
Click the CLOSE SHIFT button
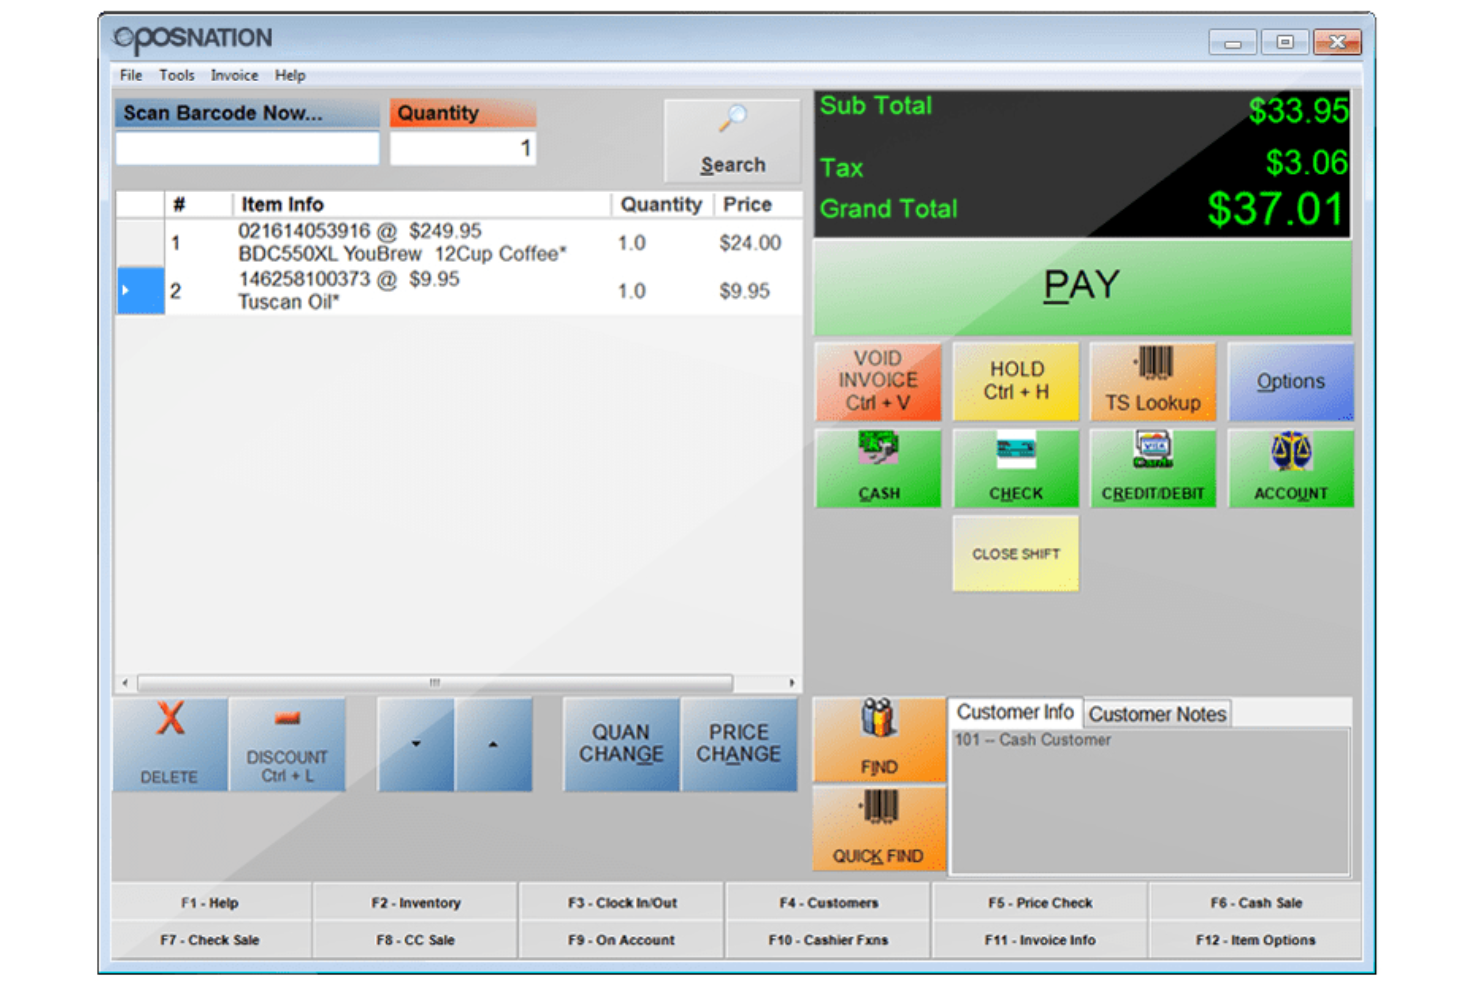(1015, 553)
